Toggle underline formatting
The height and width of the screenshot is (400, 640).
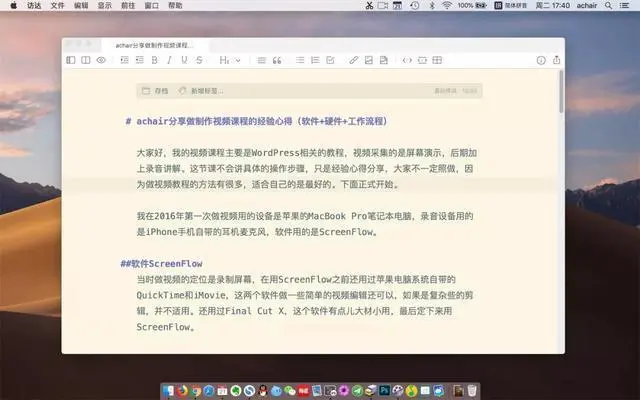pos(184,60)
